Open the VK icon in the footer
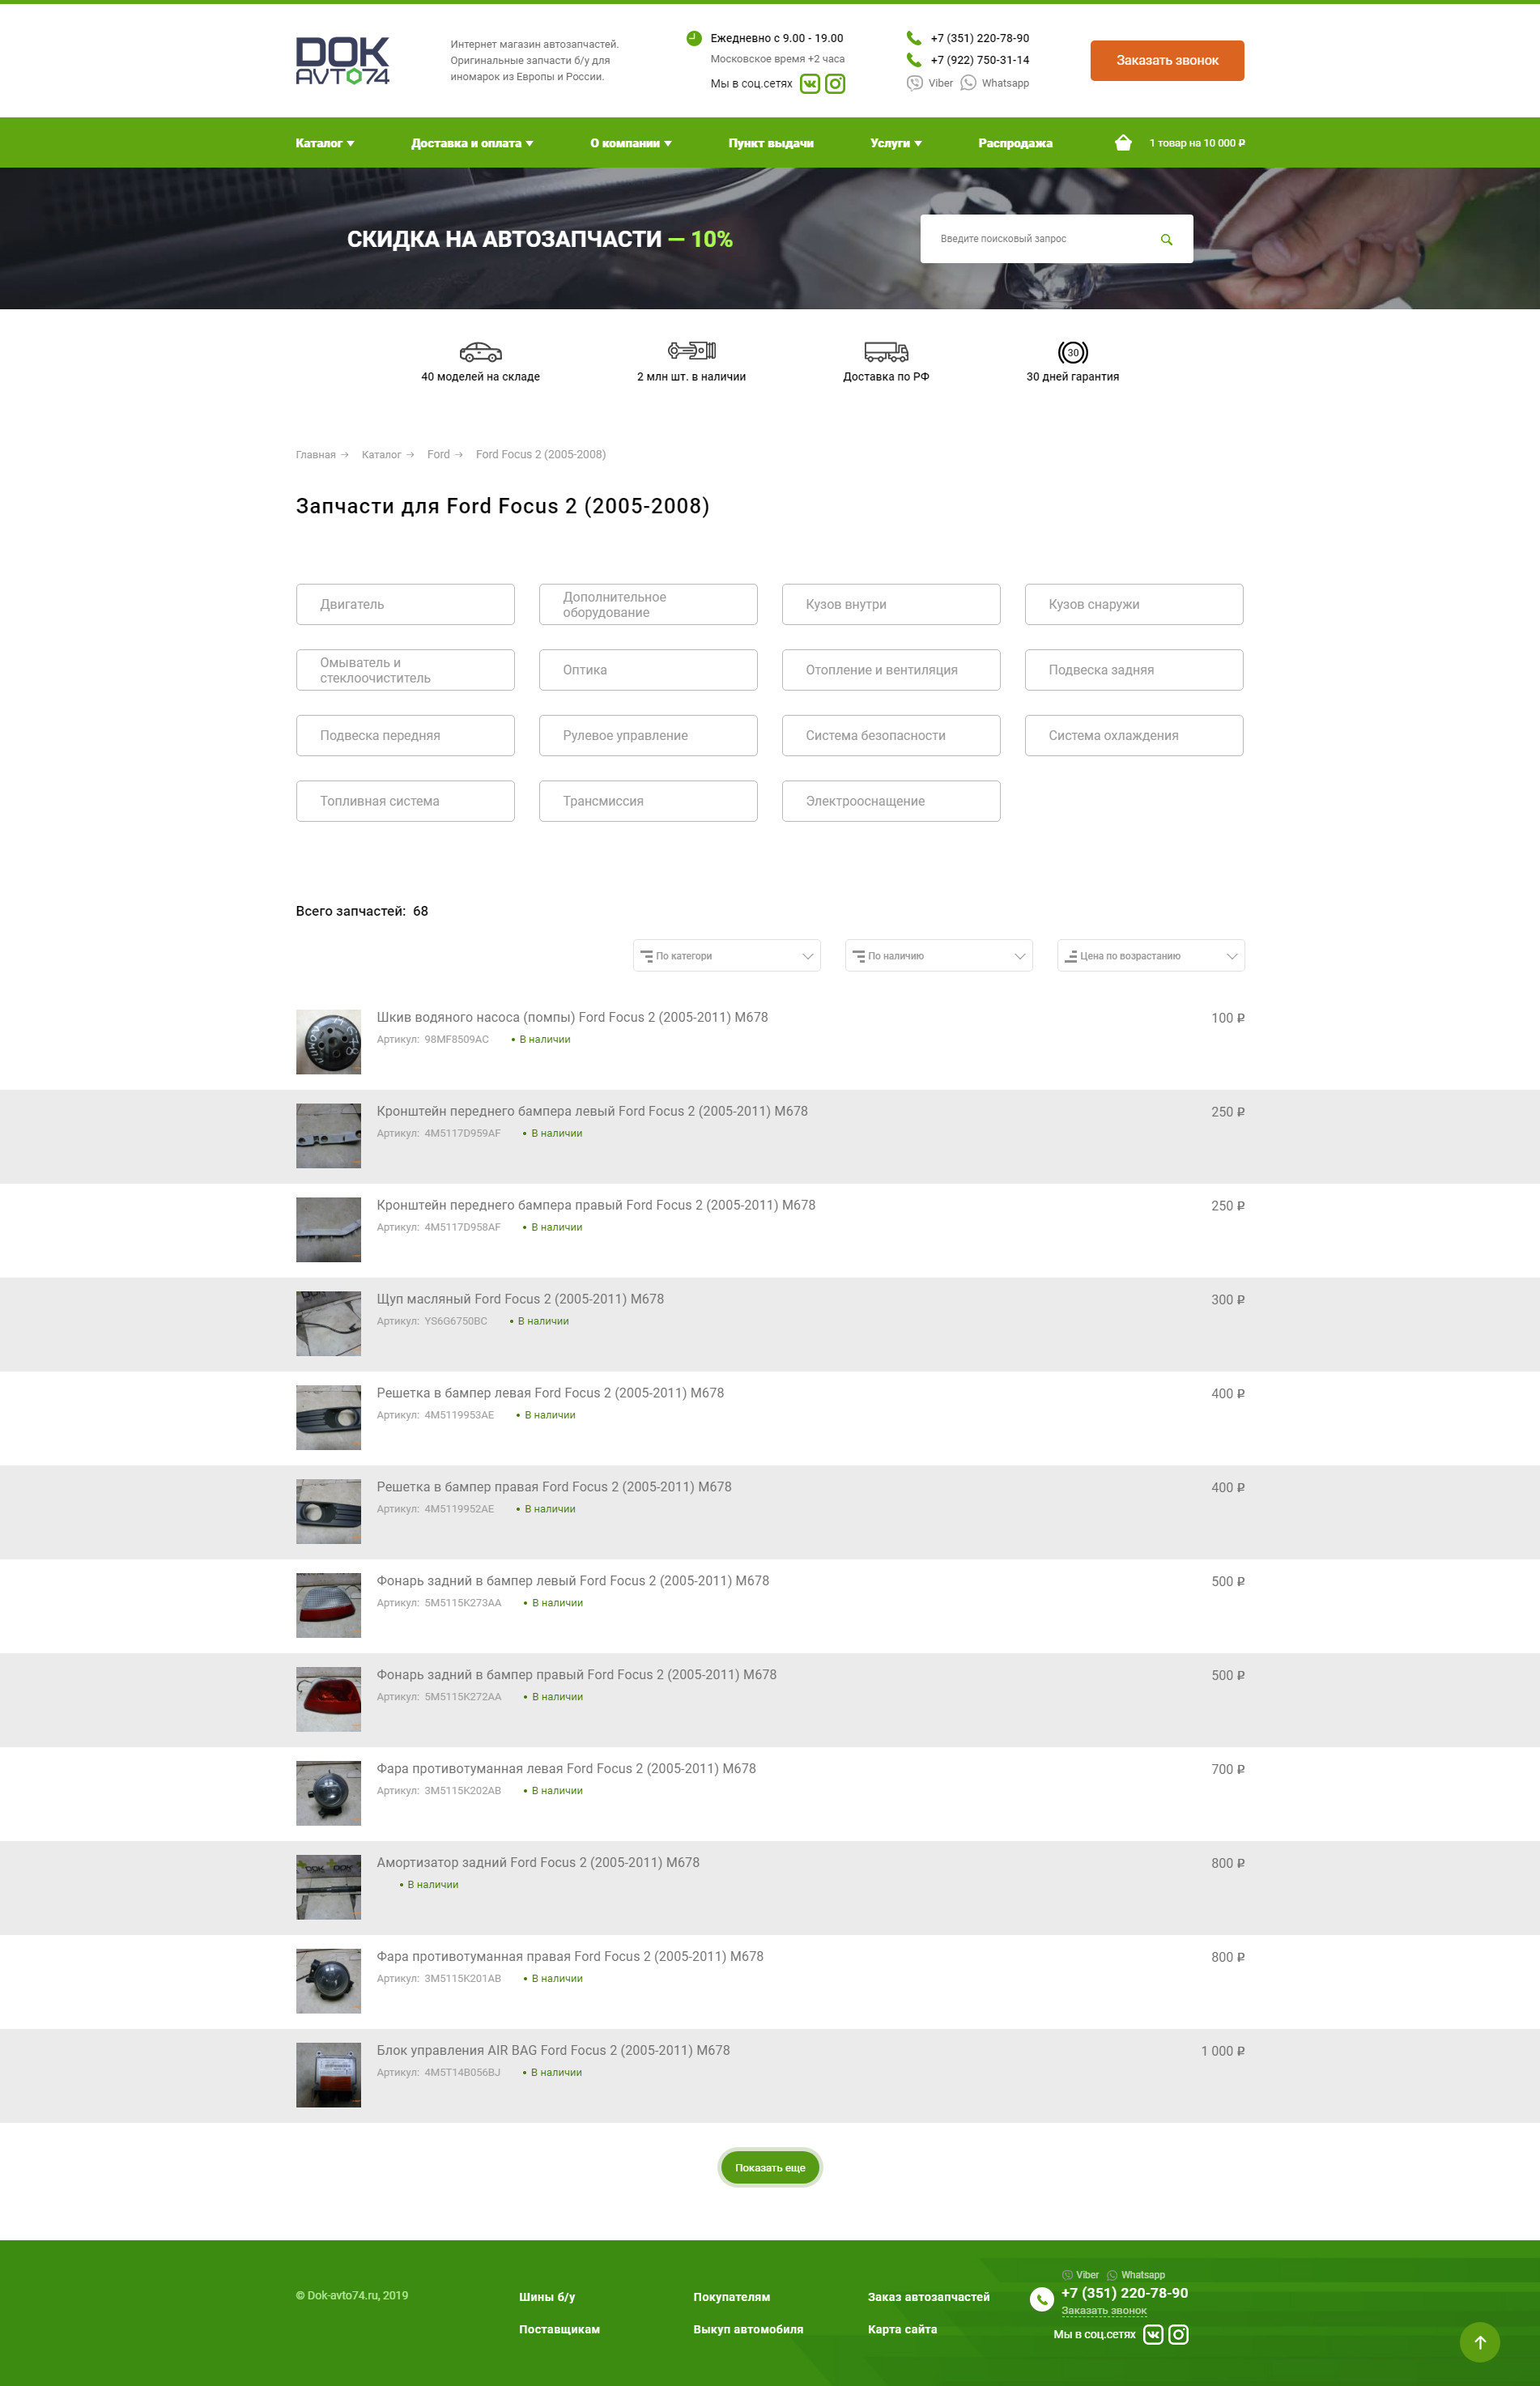This screenshot has height=2386, width=1540. (x=1153, y=2334)
